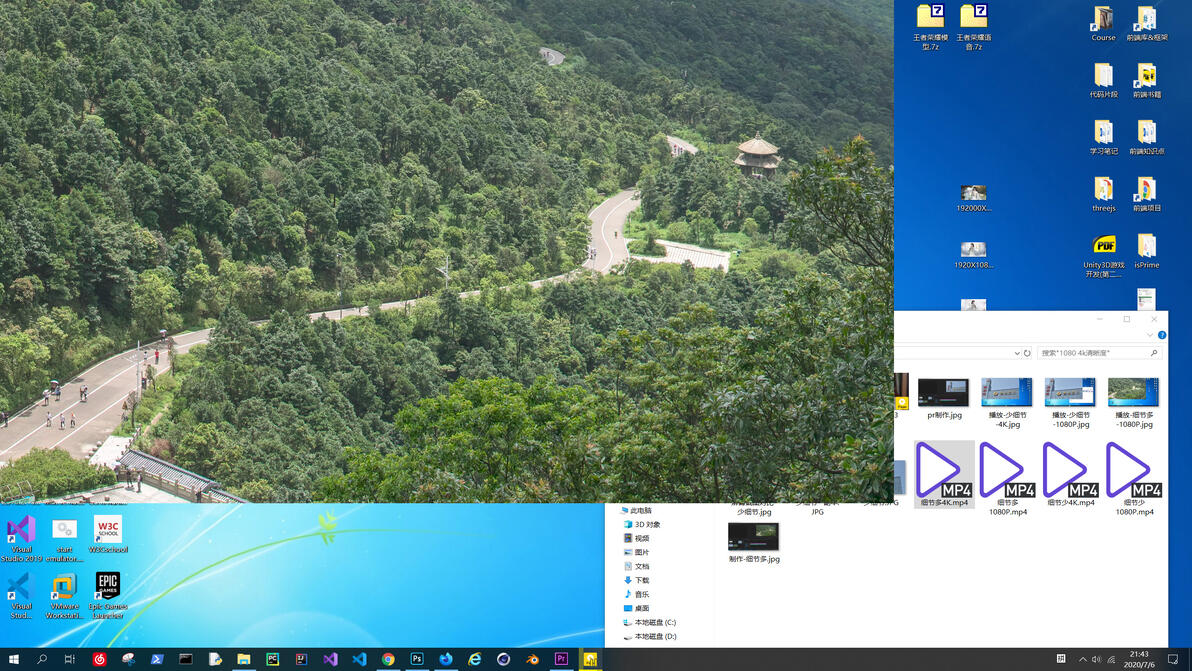Open purple Visual Studio taskbar icon
This screenshot has width=1192, height=671.
click(x=330, y=659)
